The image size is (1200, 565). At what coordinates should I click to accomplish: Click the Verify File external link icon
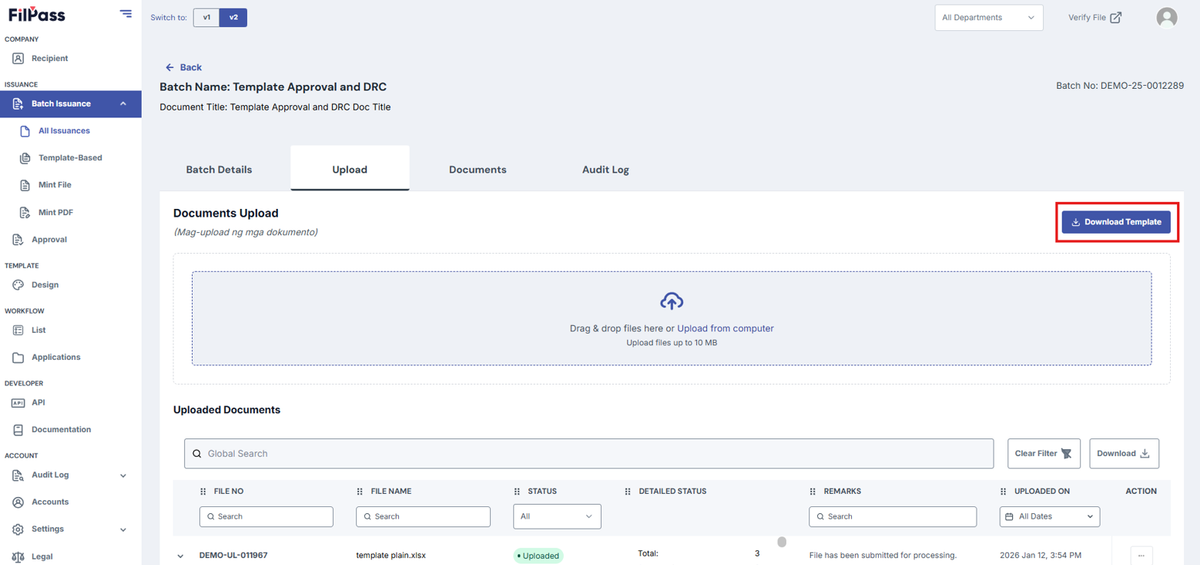1116,17
